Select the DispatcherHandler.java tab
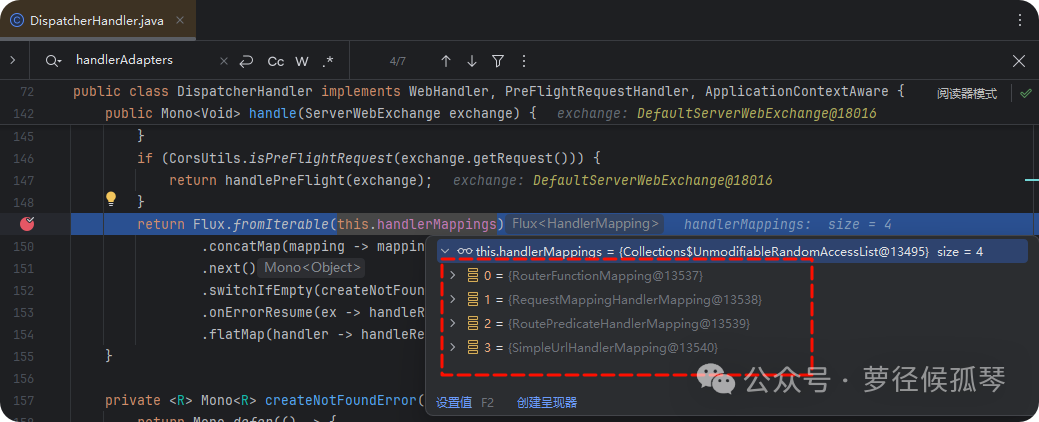The height and width of the screenshot is (422, 1039). tap(98, 21)
